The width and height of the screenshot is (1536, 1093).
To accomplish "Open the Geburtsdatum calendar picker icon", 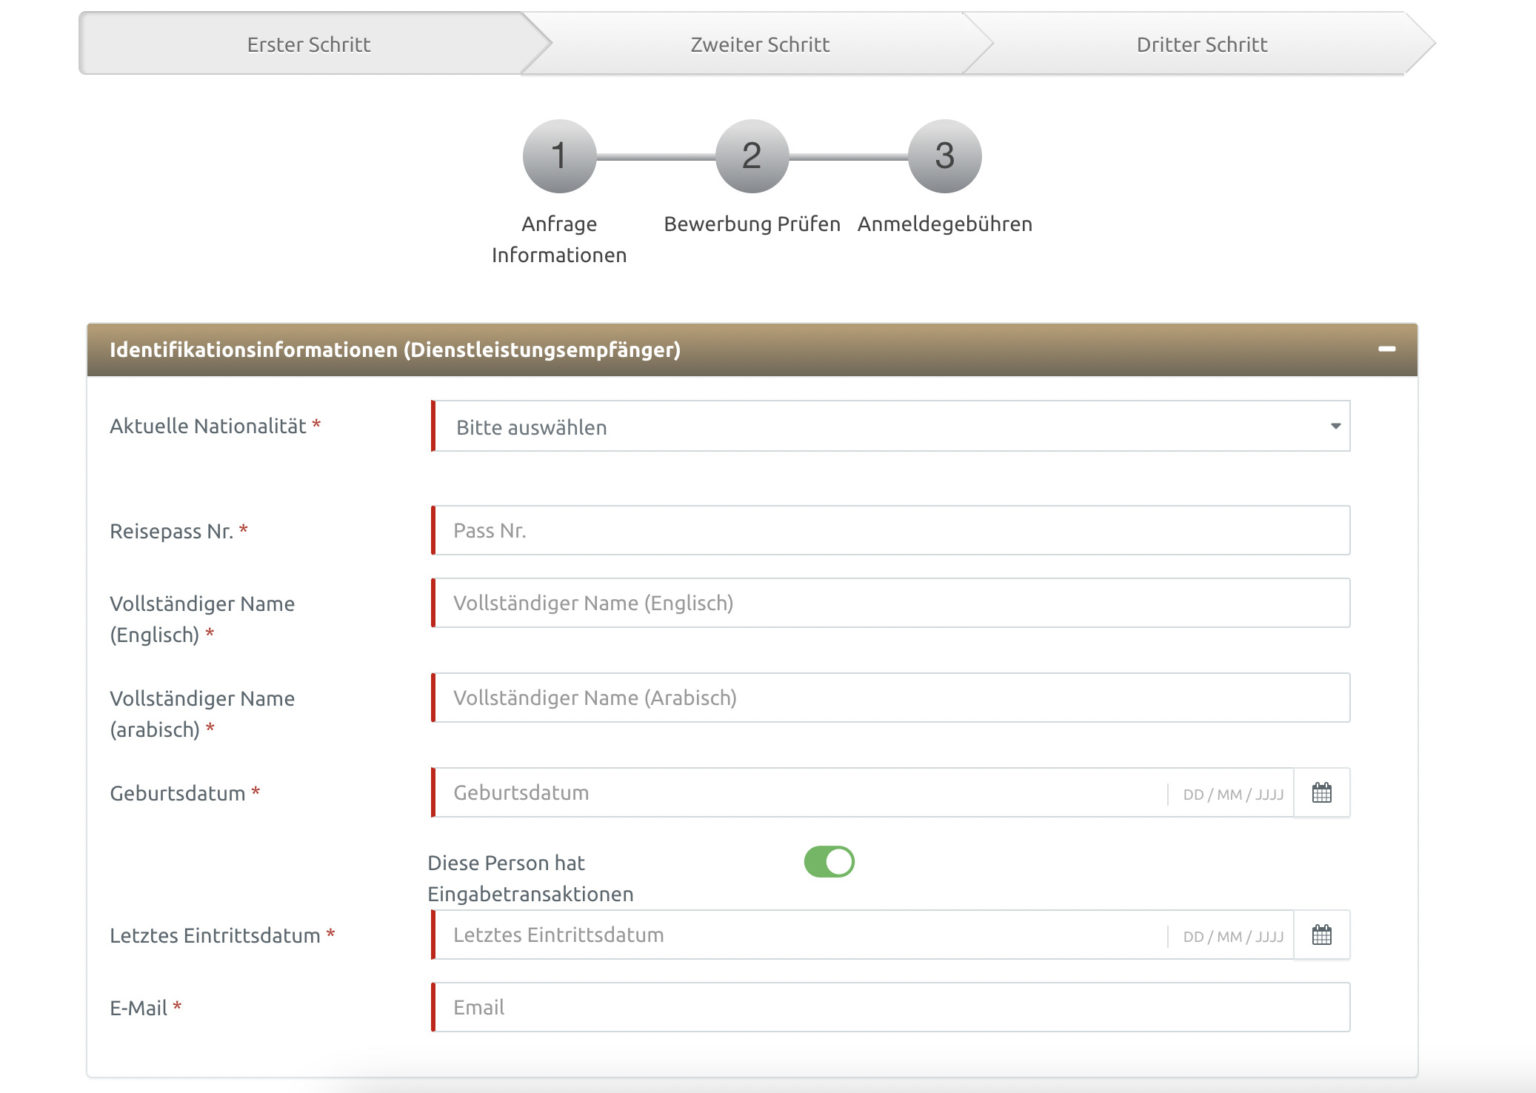I will (x=1321, y=793).
